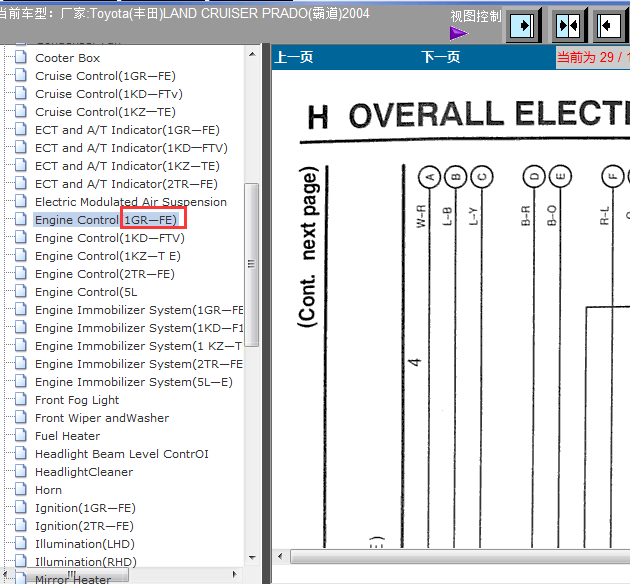Click document icon beside Engine Immobilizer System(5L—E)

click(x=20, y=381)
